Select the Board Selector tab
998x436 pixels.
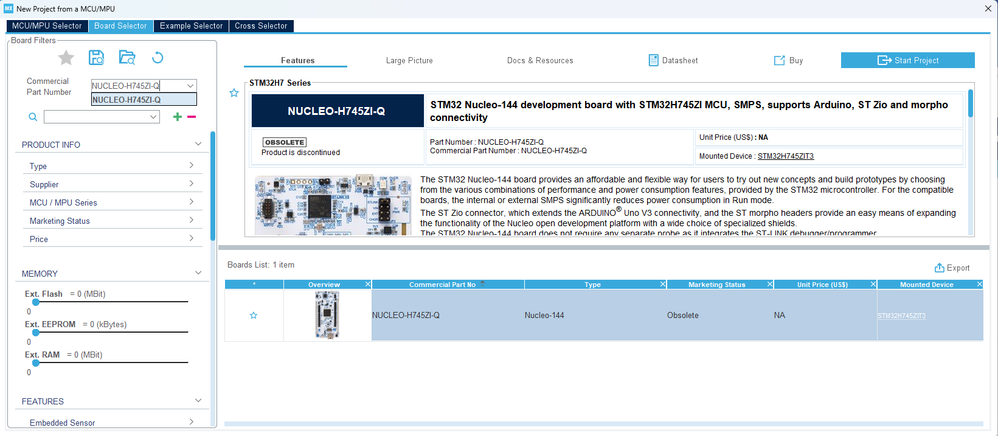click(121, 25)
